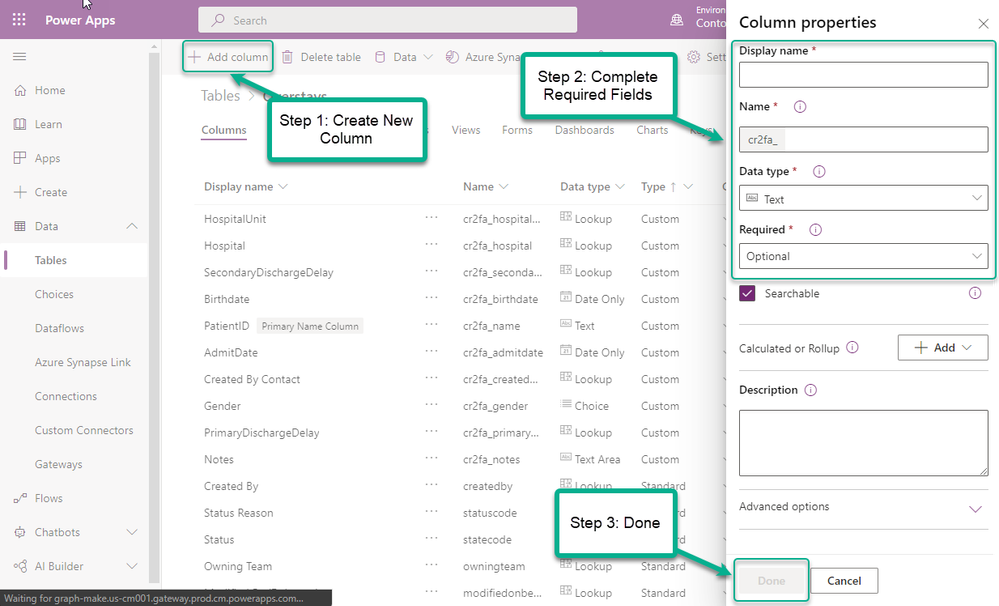Click the Learn book icon
This screenshot has height=606, width=999.
pos(20,124)
